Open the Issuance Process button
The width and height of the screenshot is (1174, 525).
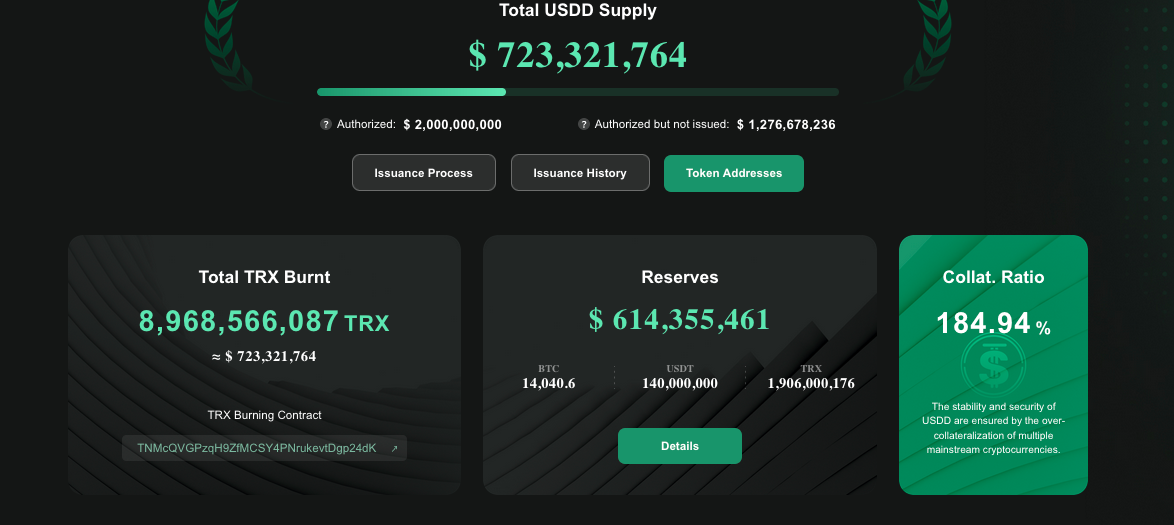click(424, 173)
